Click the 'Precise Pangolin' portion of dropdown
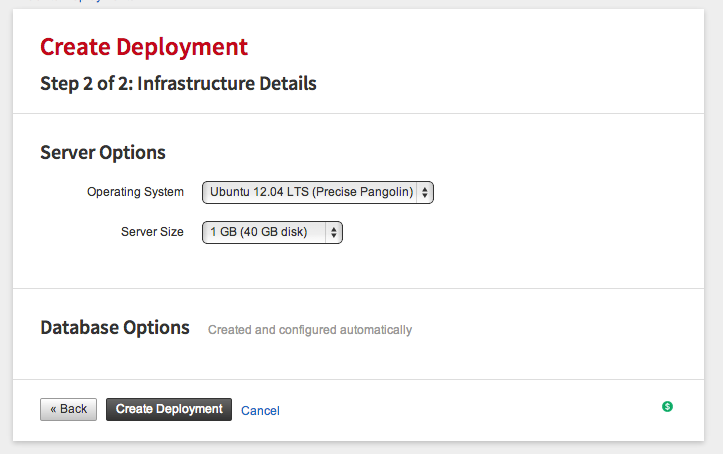Screen dimensions: 723x454 point(363,192)
